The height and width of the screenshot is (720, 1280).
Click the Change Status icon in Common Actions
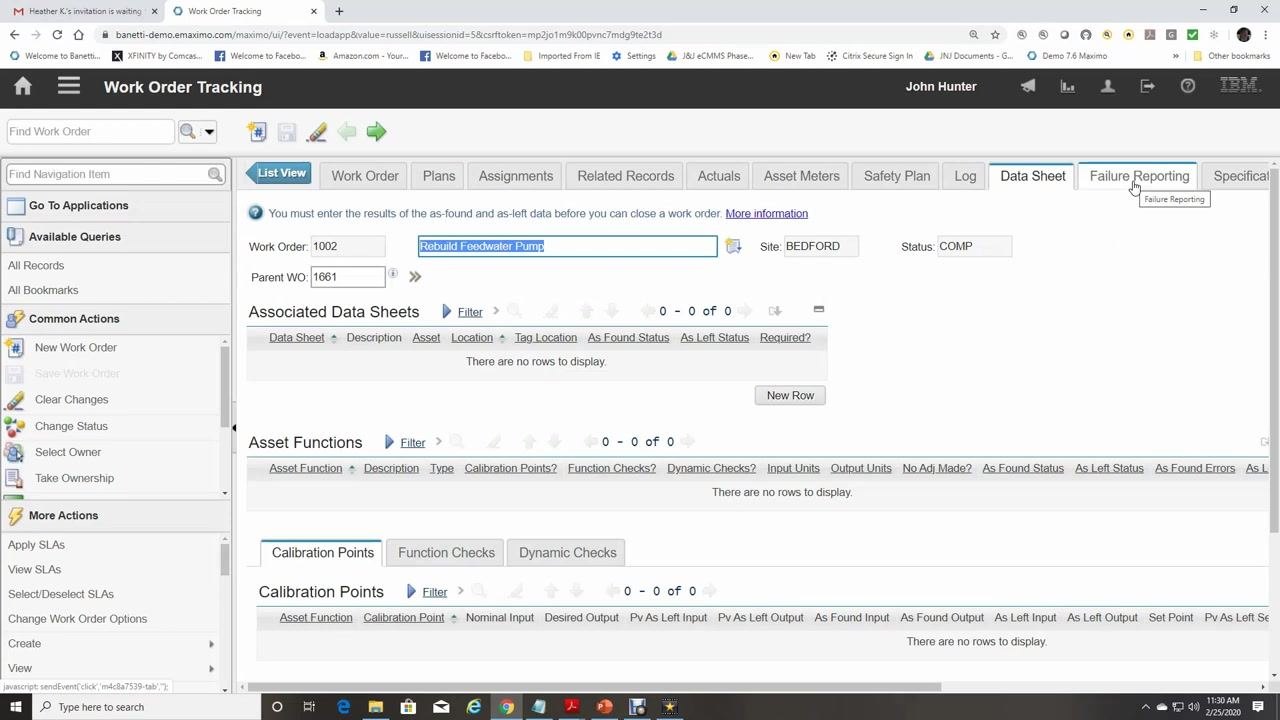coord(15,426)
